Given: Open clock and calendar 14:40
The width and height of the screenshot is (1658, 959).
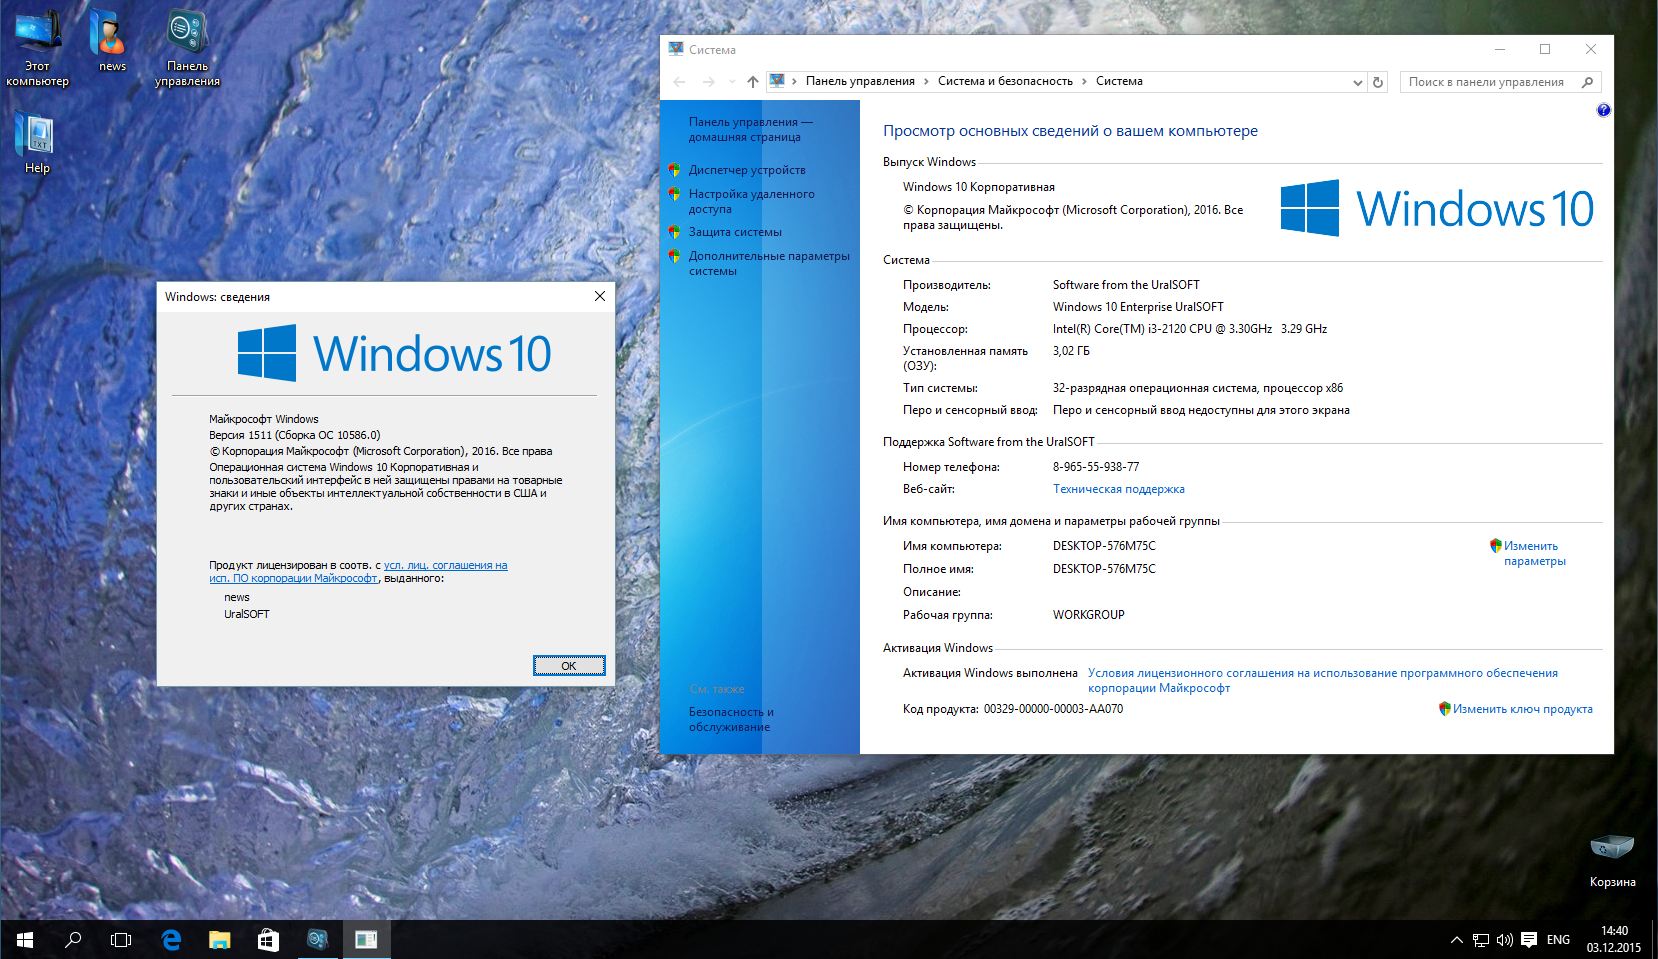Looking at the screenshot, I should pyautogui.click(x=1614, y=939).
